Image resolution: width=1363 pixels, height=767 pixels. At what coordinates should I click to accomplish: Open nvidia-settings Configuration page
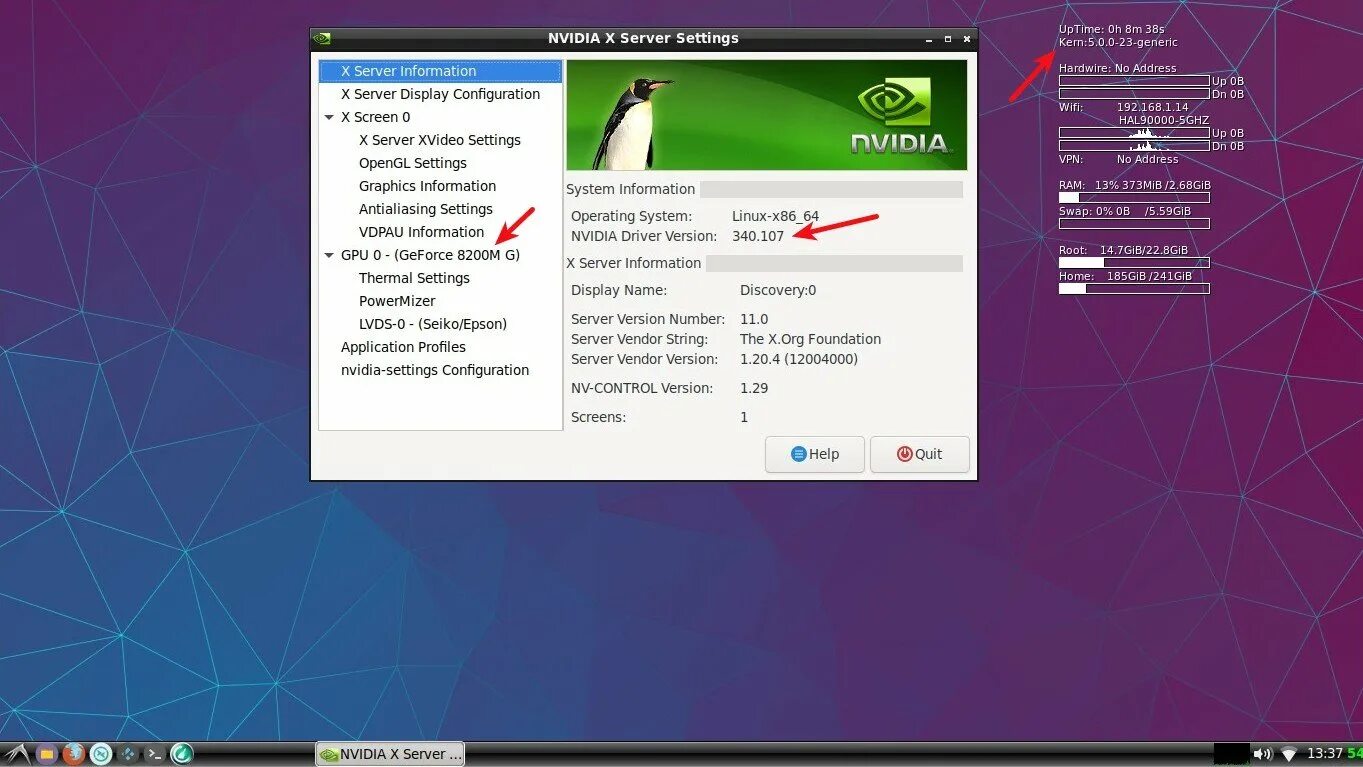click(435, 370)
